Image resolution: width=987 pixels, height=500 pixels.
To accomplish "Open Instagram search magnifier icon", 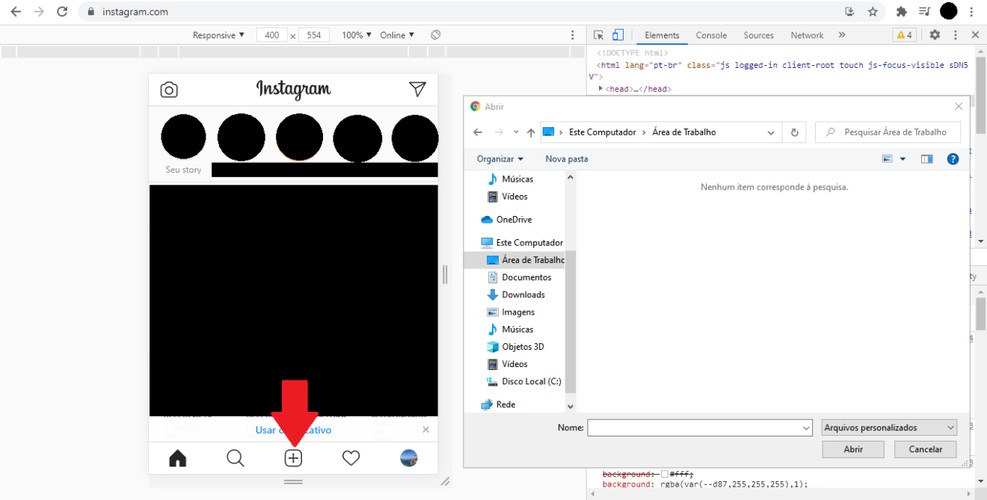I will [x=235, y=458].
